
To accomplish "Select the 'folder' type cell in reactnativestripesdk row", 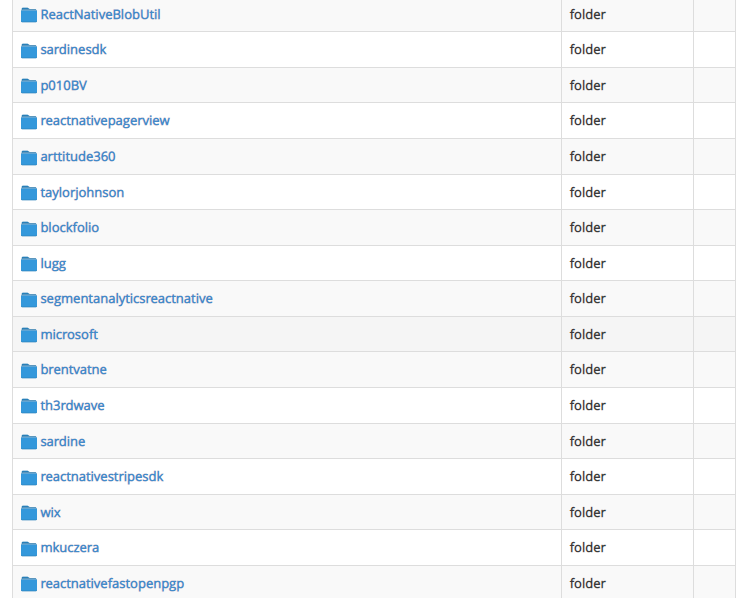I will pos(627,476).
